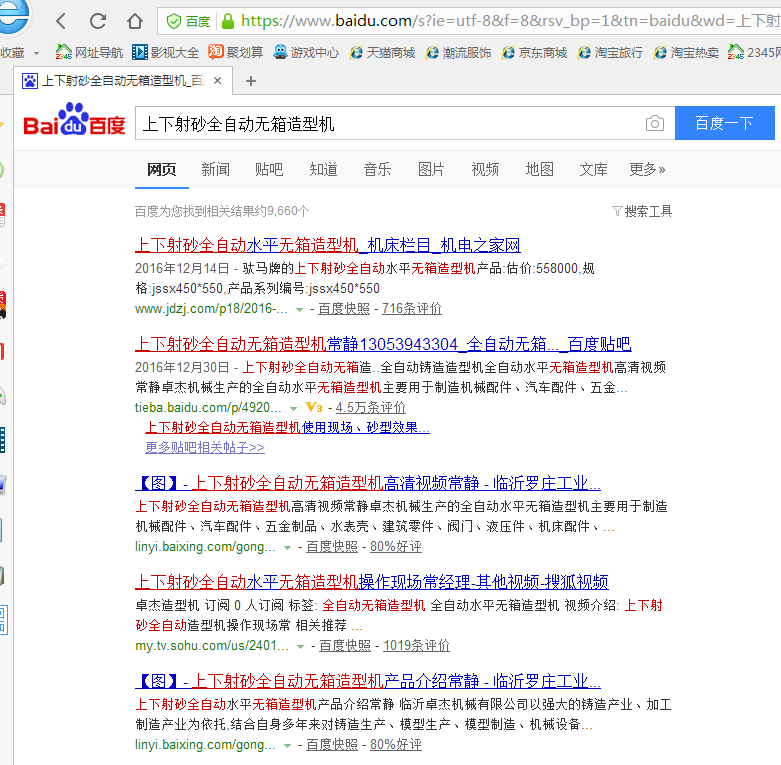Open a new tab with plus button
781x765 pixels.
[x=251, y=81]
